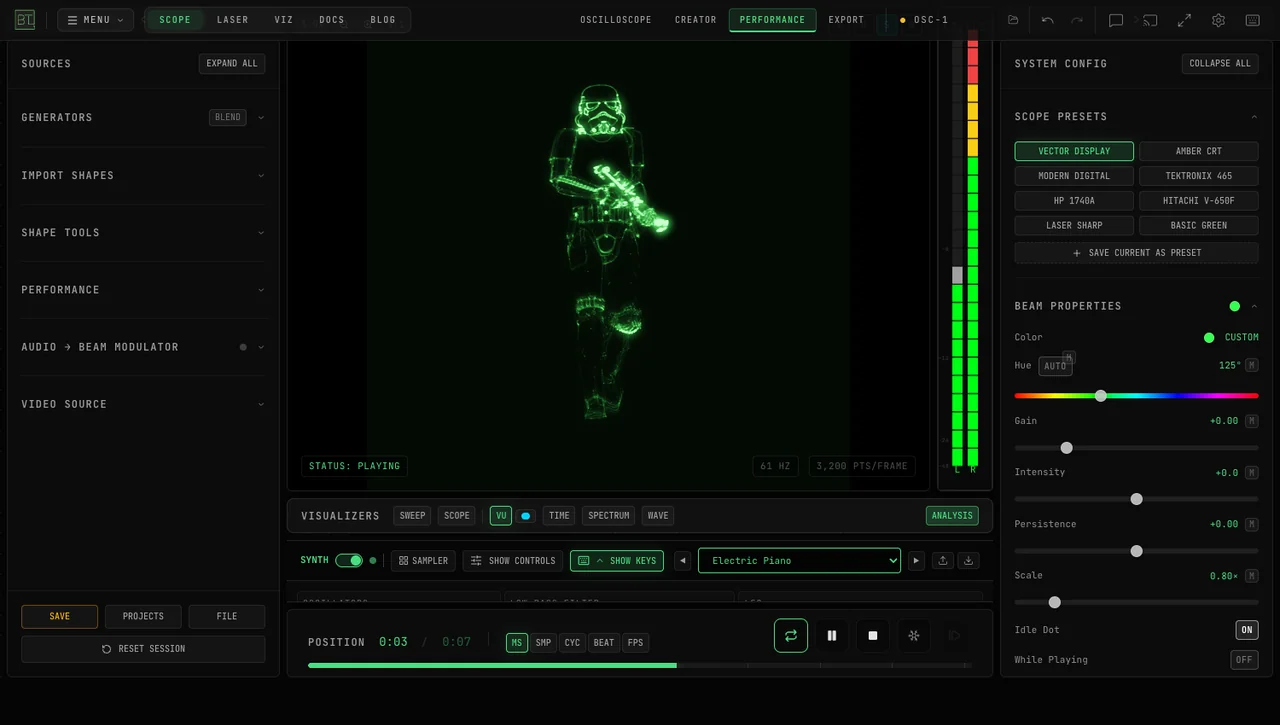The width and height of the screenshot is (1280, 725).
Task: Redo the last undone action
Action: point(1077,20)
